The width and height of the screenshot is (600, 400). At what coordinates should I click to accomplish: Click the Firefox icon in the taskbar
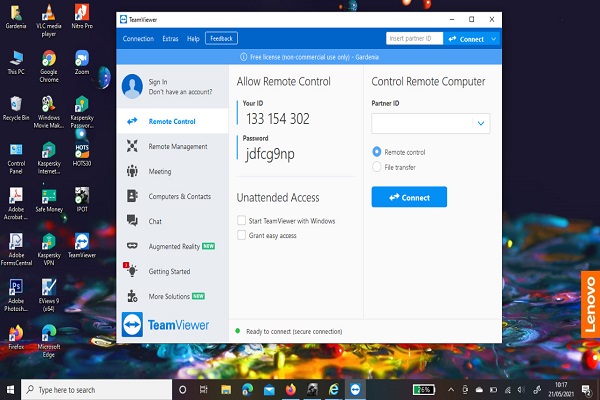[291, 390]
